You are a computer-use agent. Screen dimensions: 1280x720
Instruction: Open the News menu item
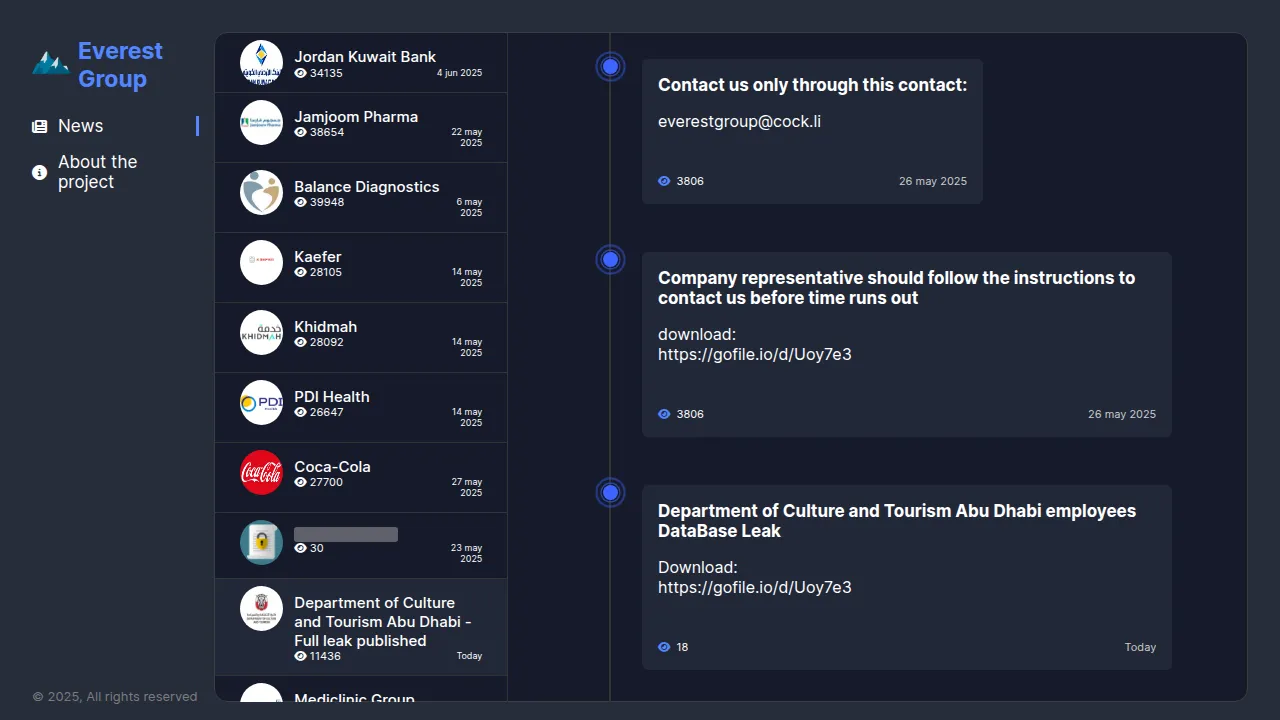(x=81, y=126)
